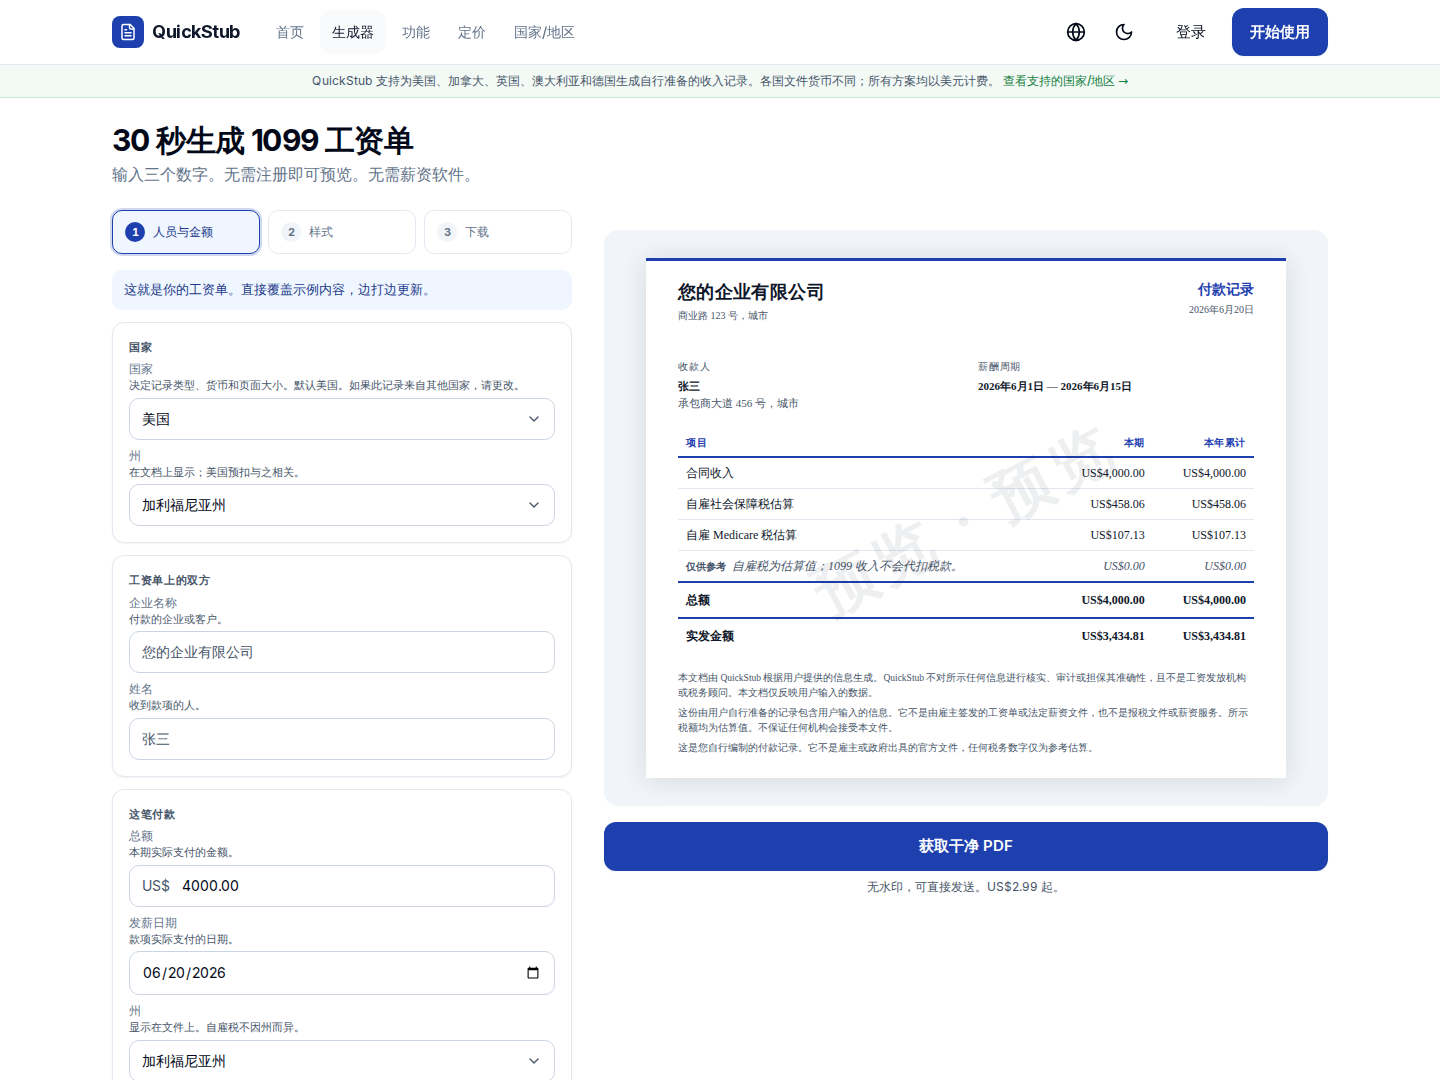Open the 功能 nav item
The width and height of the screenshot is (1440, 1080).
(416, 32)
